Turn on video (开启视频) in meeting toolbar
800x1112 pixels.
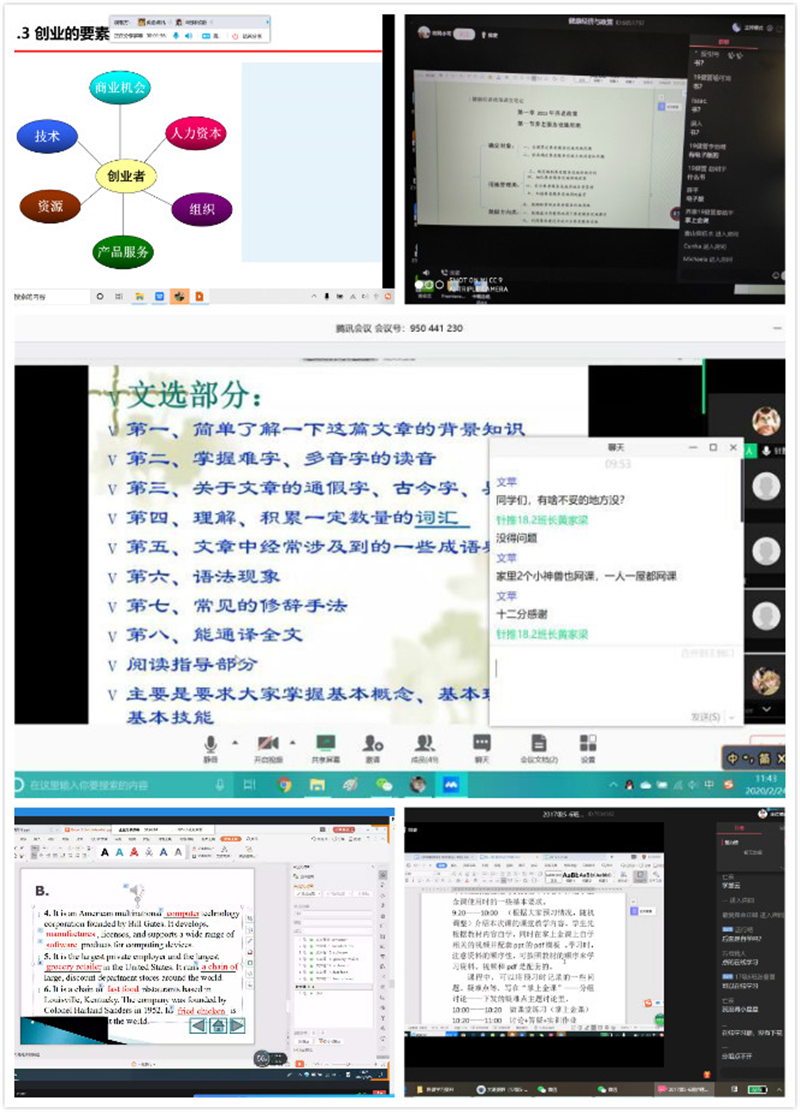268,743
